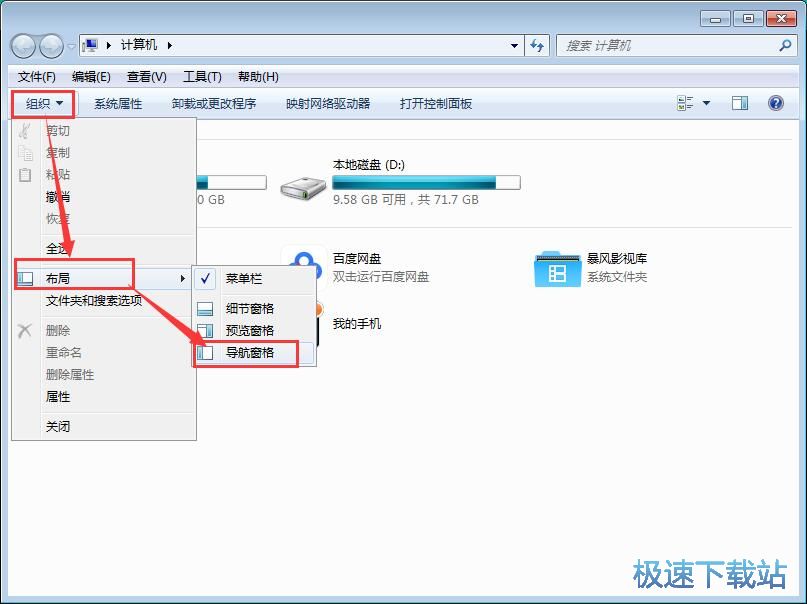Open the 暴风影视库 folder icon

pos(558,269)
